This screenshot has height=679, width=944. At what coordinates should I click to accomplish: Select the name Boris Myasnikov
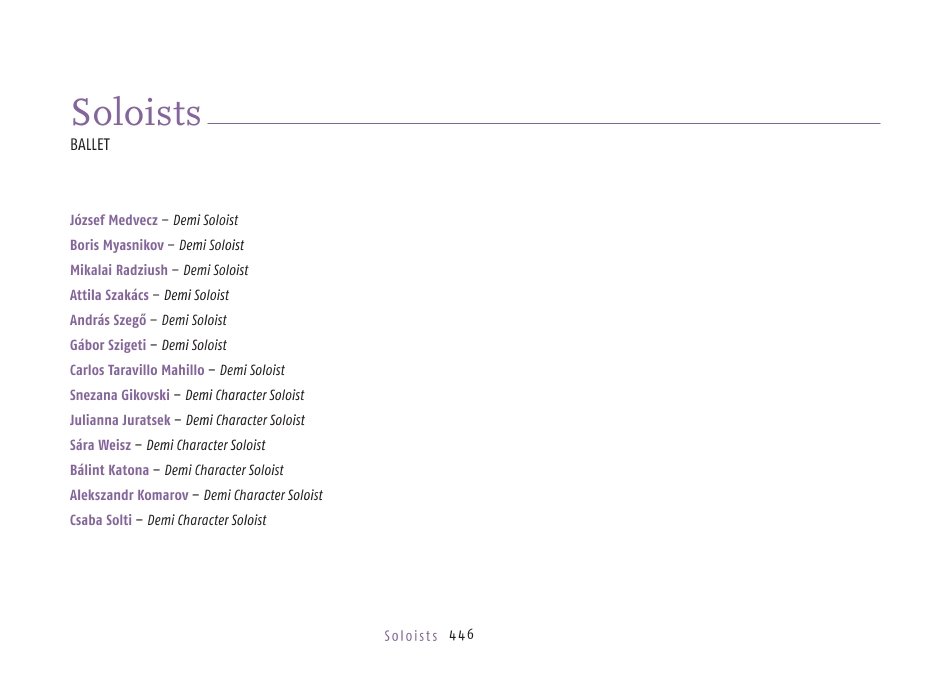[117, 246]
